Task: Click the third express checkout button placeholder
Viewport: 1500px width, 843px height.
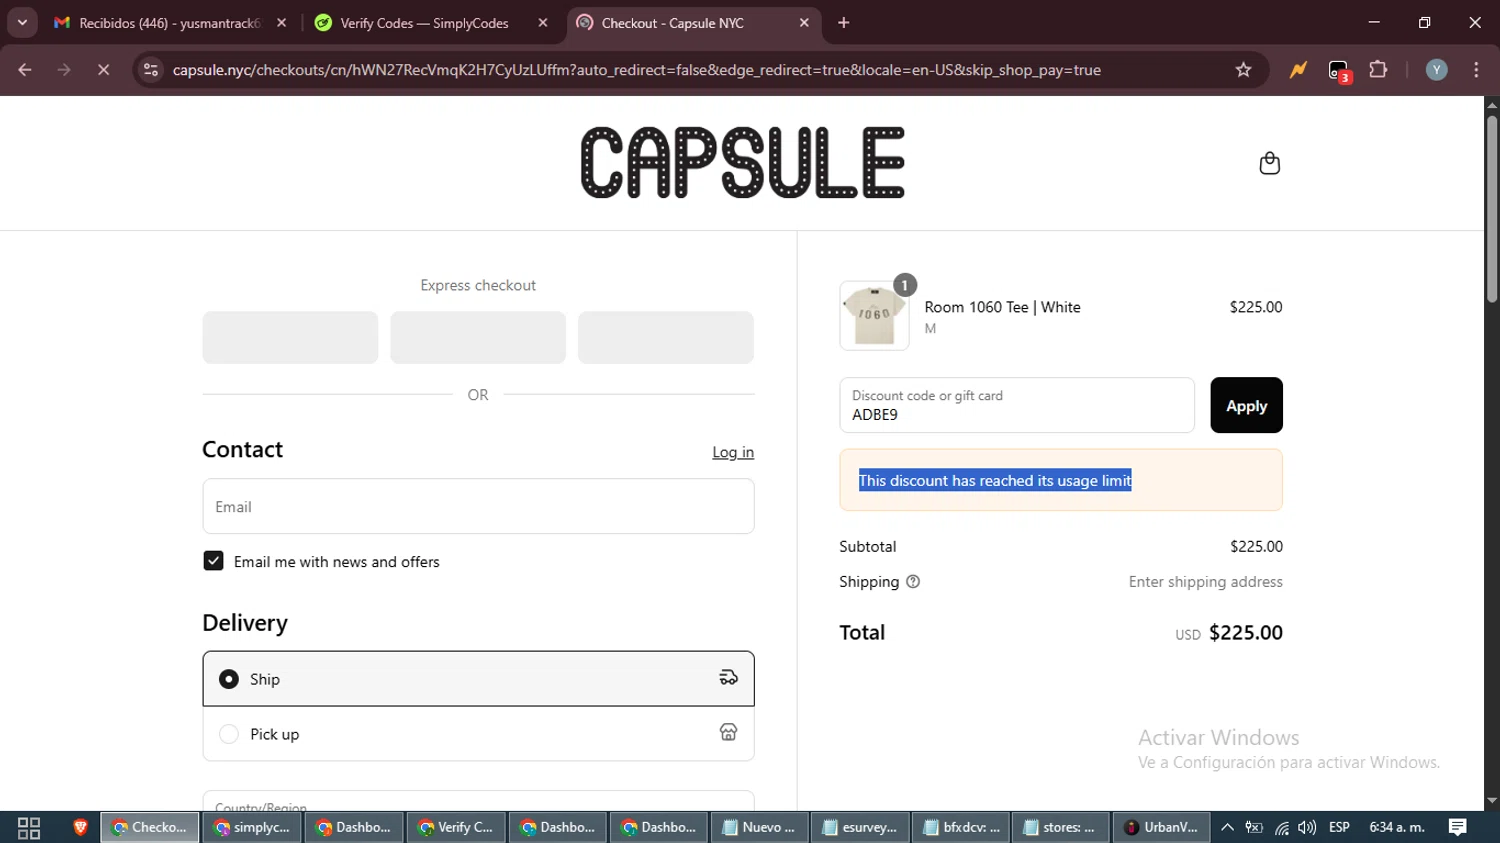Action: 666,337
